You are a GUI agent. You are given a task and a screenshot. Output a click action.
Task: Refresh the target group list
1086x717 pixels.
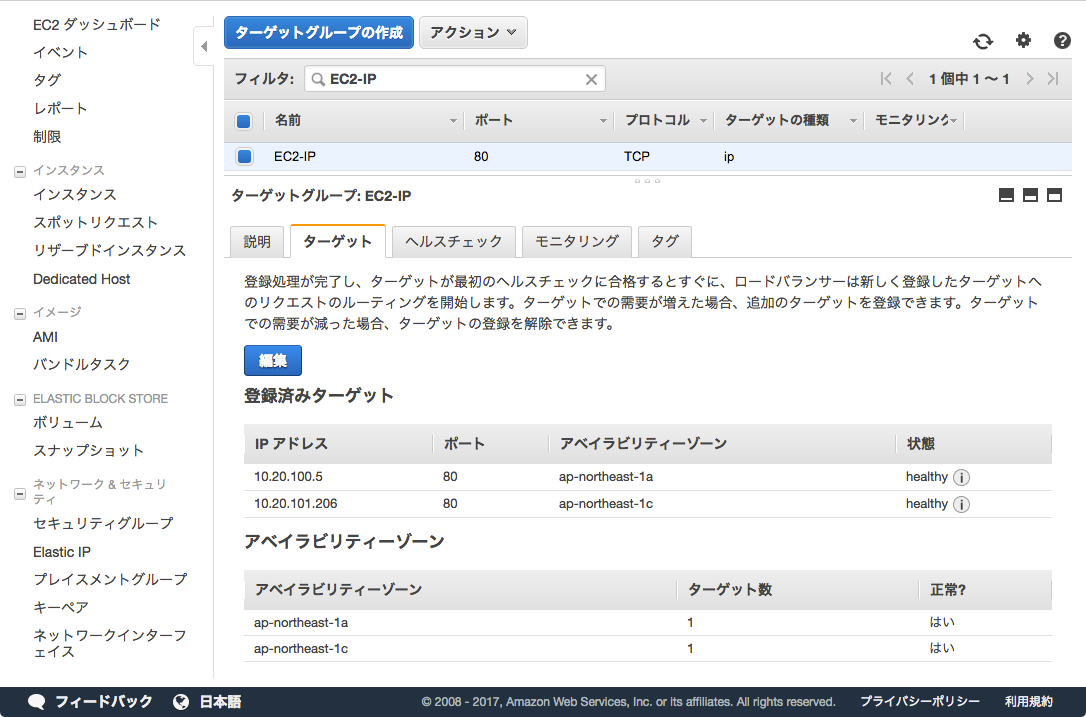click(x=983, y=40)
